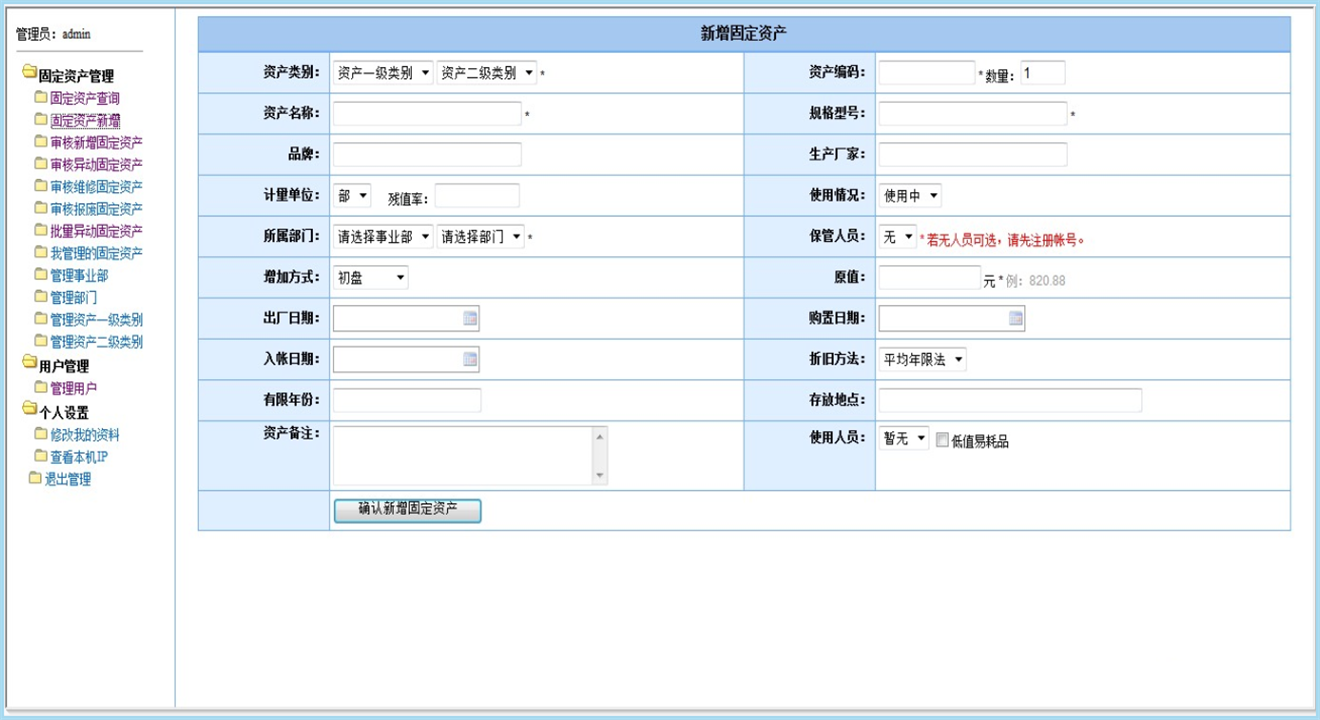Click the folder icon next to 管理用户
Viewport: 1320px width, 720px height.
coord(41,387)
